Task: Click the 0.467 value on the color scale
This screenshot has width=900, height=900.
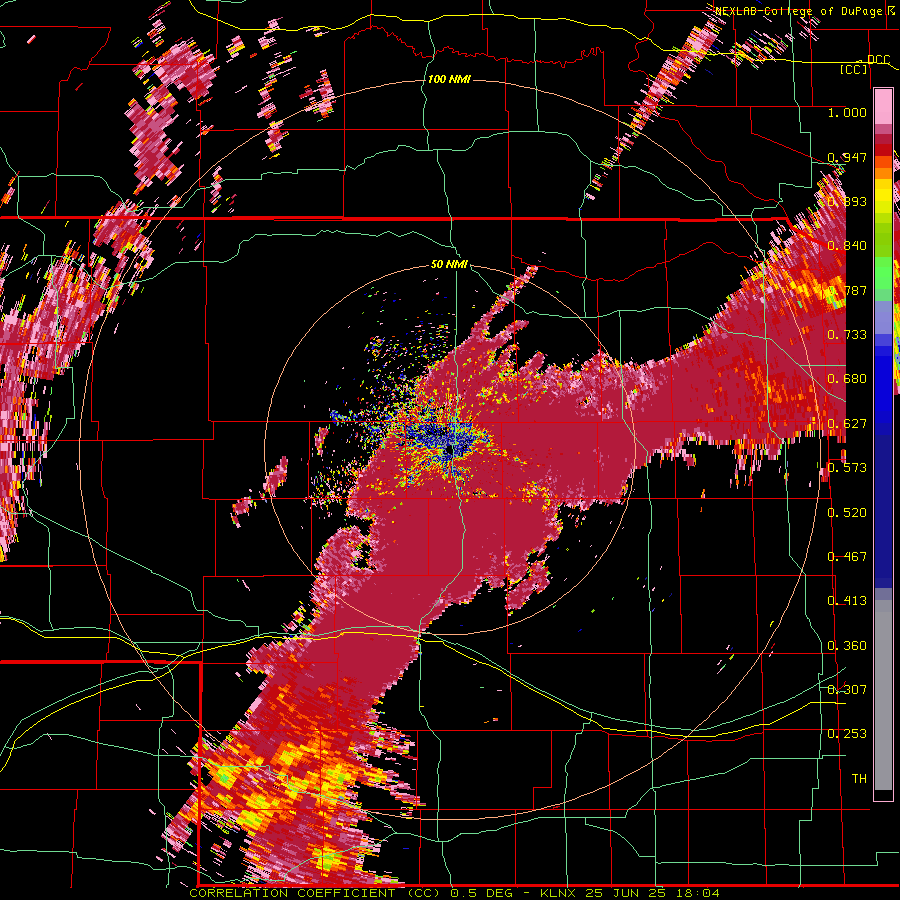Action: coord(847,557)
